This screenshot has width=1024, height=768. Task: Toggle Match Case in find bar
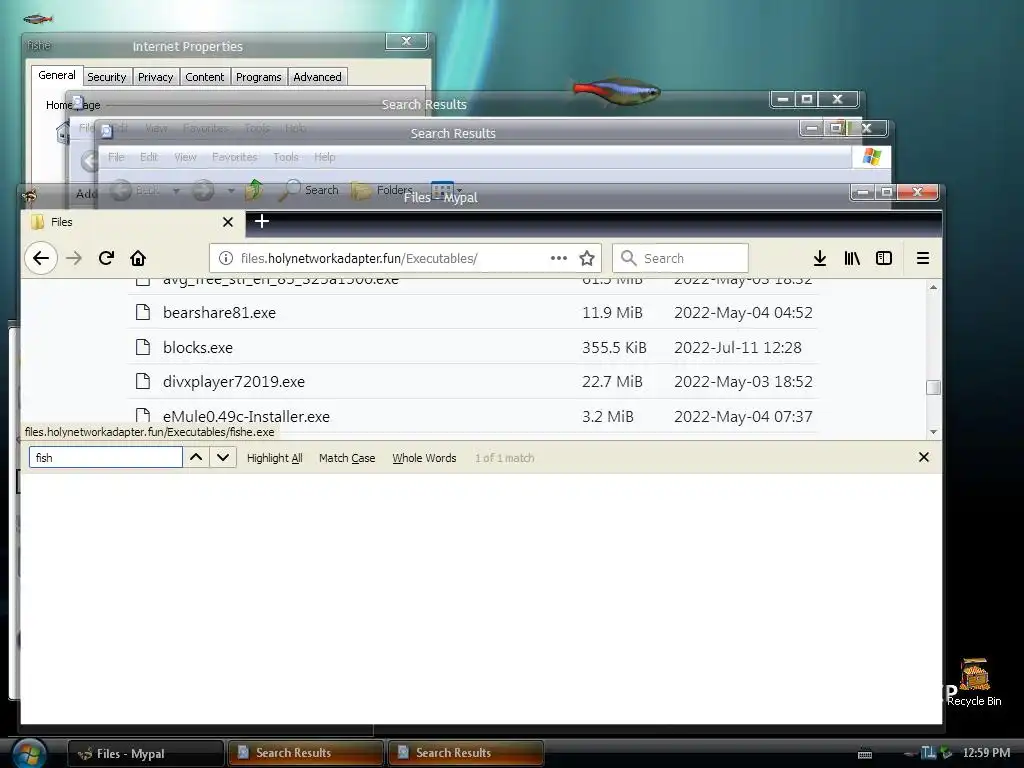(x=347, y=458)
